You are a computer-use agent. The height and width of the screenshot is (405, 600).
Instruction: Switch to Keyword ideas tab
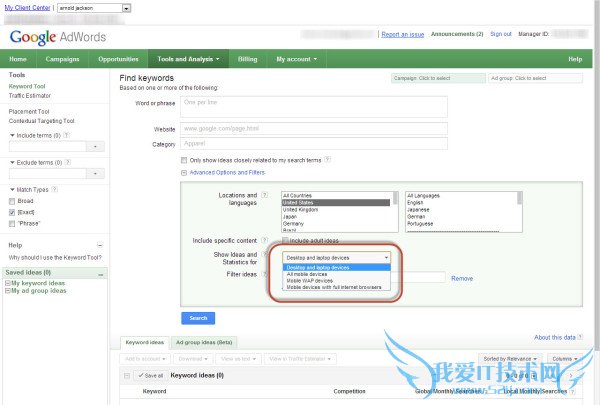point(145,342)
